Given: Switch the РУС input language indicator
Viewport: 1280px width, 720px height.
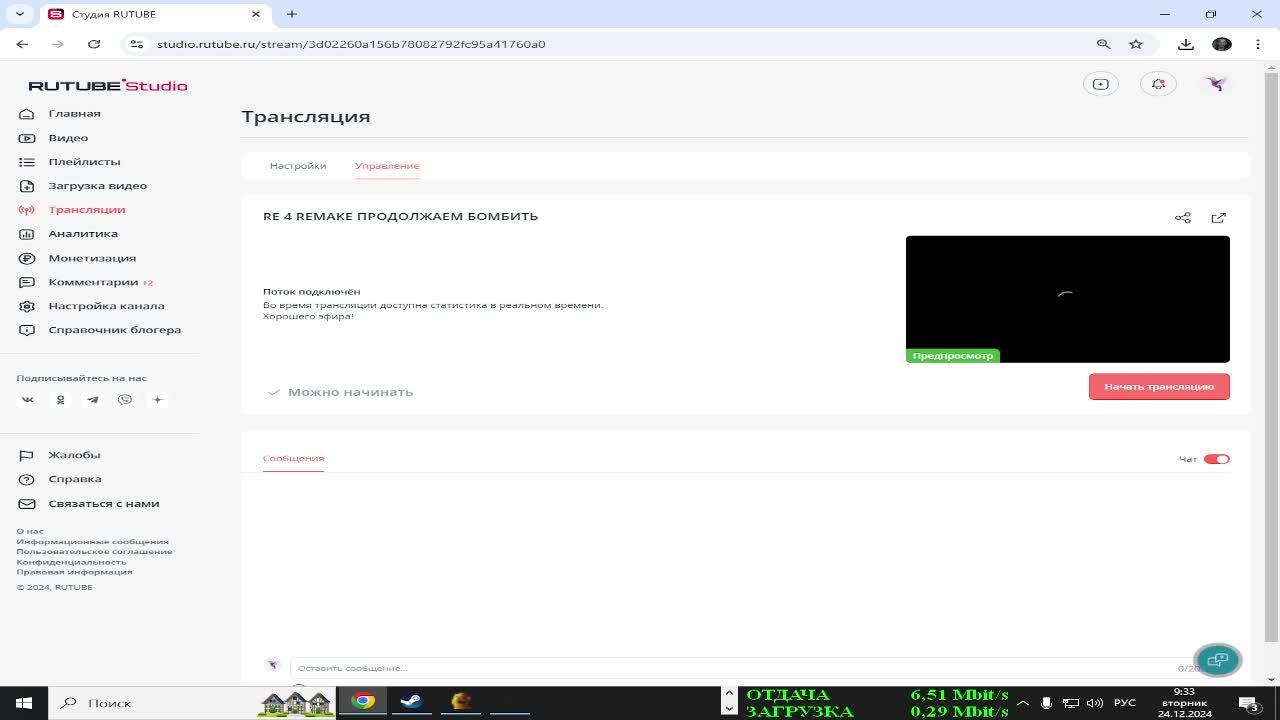Looking at the screenshot, I should 1125,703.
